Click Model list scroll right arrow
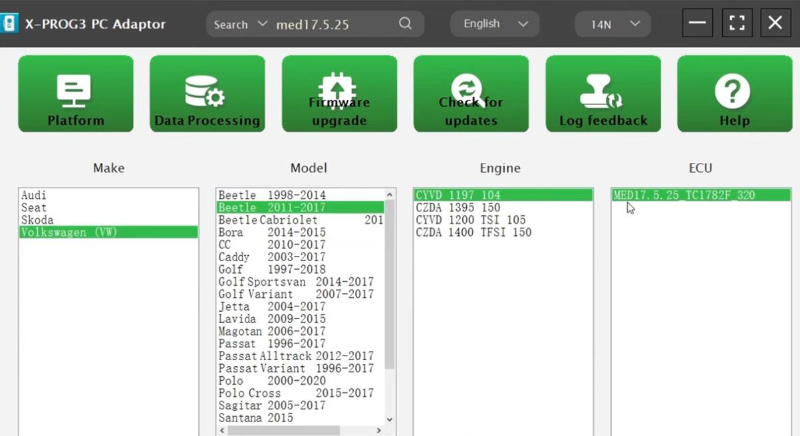 (x=379, y=430)
